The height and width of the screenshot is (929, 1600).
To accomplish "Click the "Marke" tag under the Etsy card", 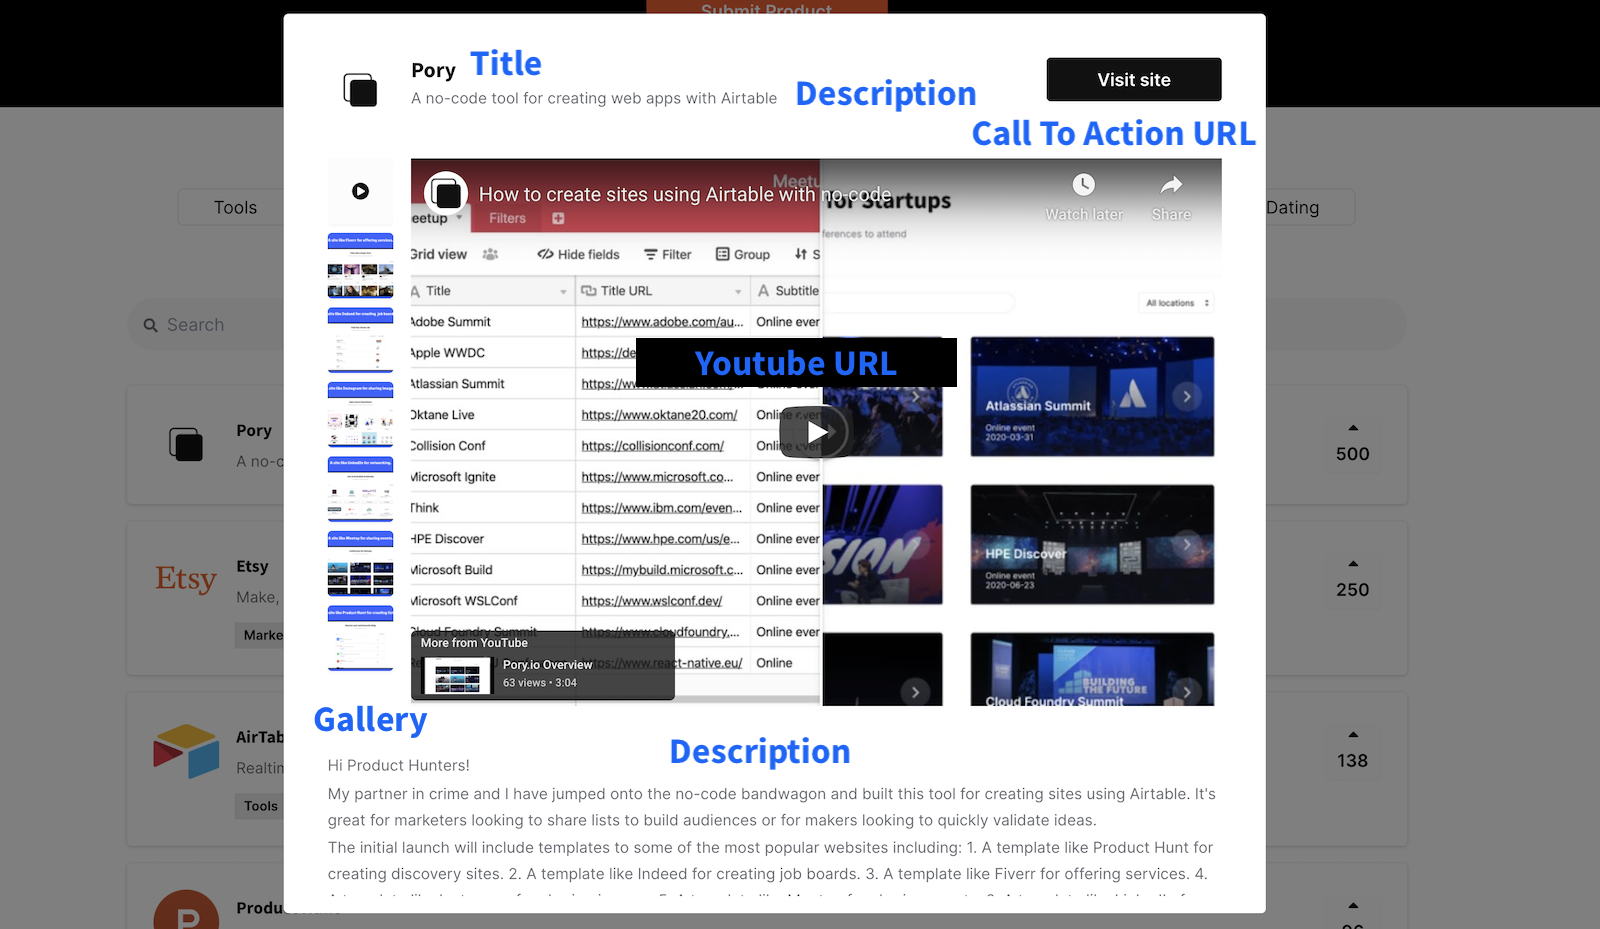I will 261,635.
